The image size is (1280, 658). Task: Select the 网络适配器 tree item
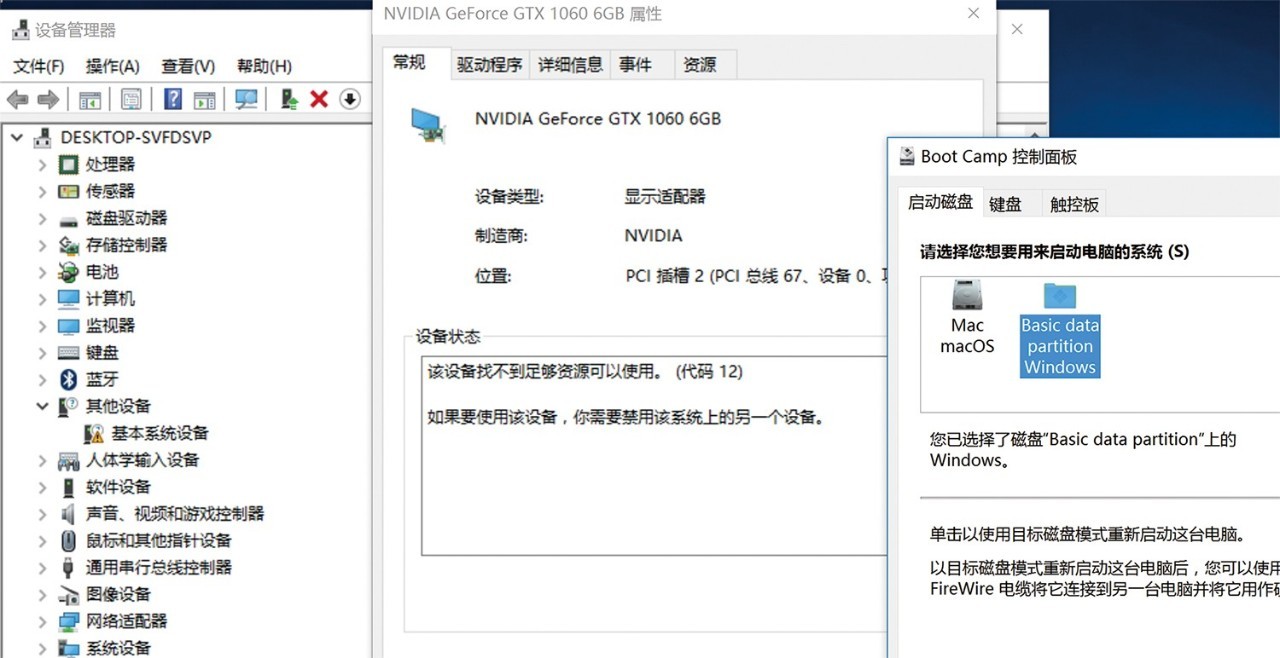point(113,621)
